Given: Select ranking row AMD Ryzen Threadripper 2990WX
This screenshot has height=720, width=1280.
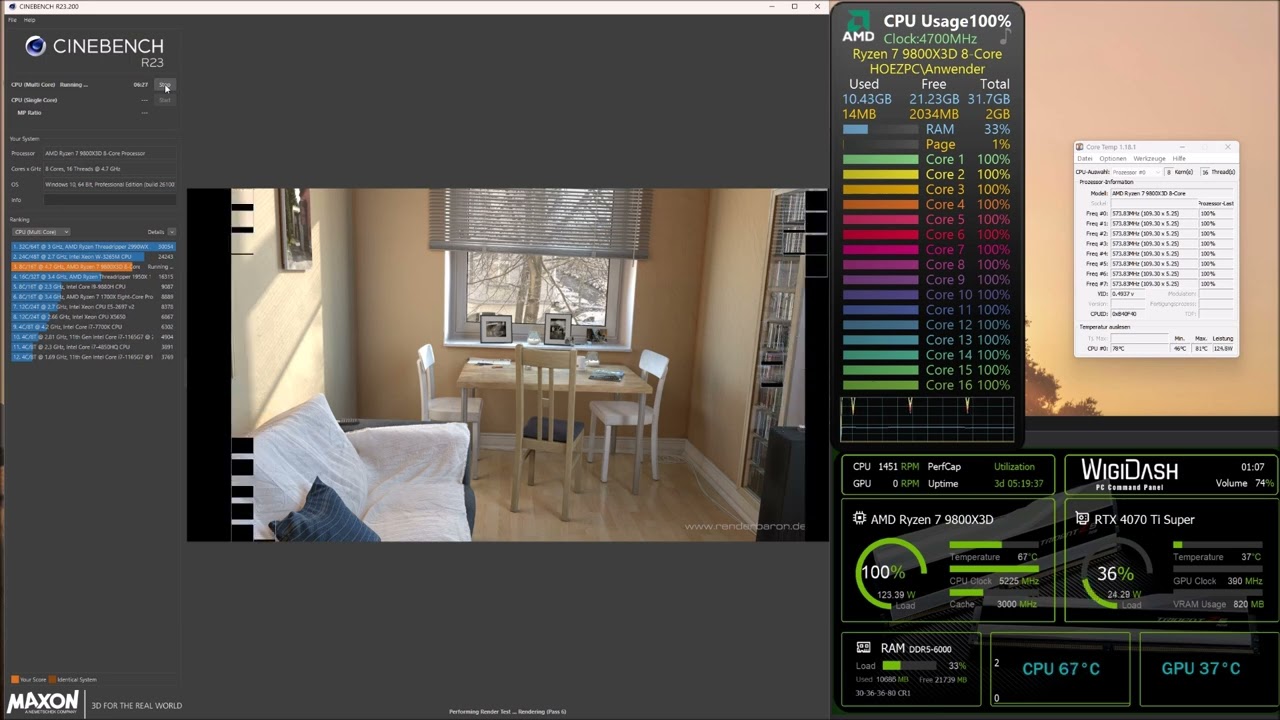Looking at the screenshot, I should tap(93, 247).
